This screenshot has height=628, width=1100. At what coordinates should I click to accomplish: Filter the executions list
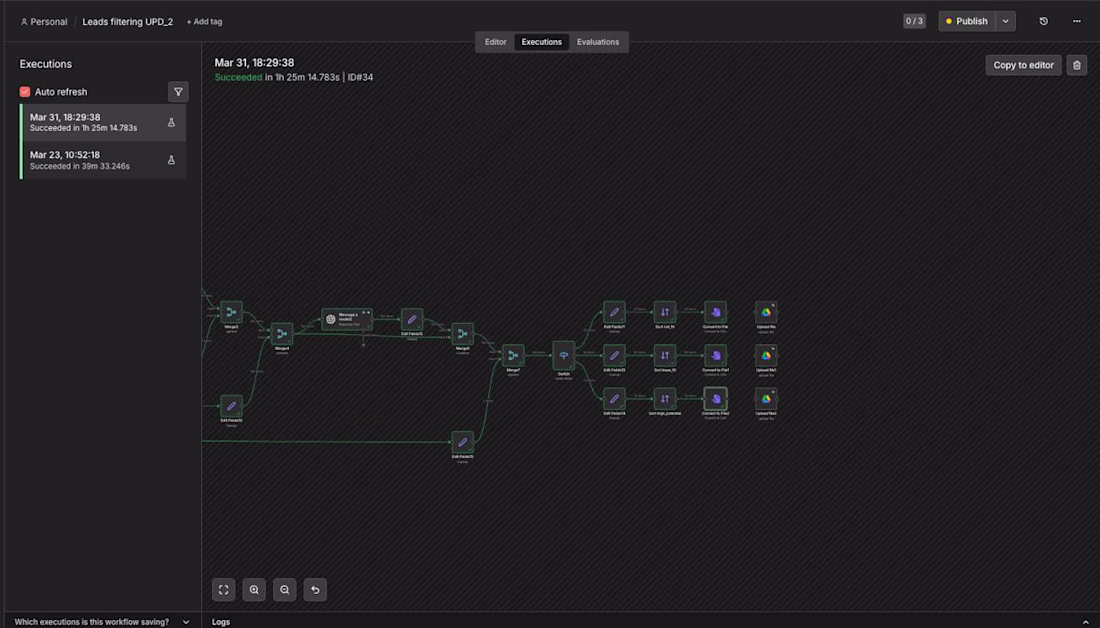pyautogui.click(x=178, y=92)
